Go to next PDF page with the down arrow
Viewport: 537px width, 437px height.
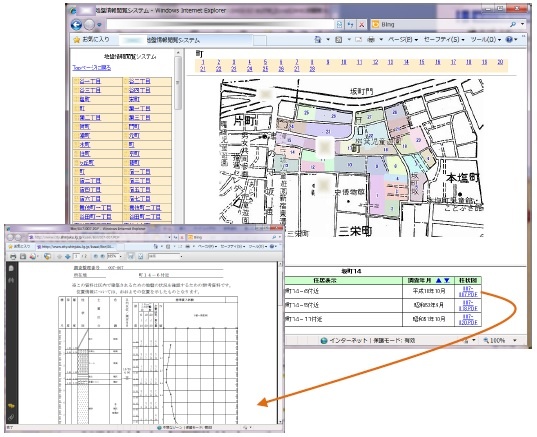point(68,256)
